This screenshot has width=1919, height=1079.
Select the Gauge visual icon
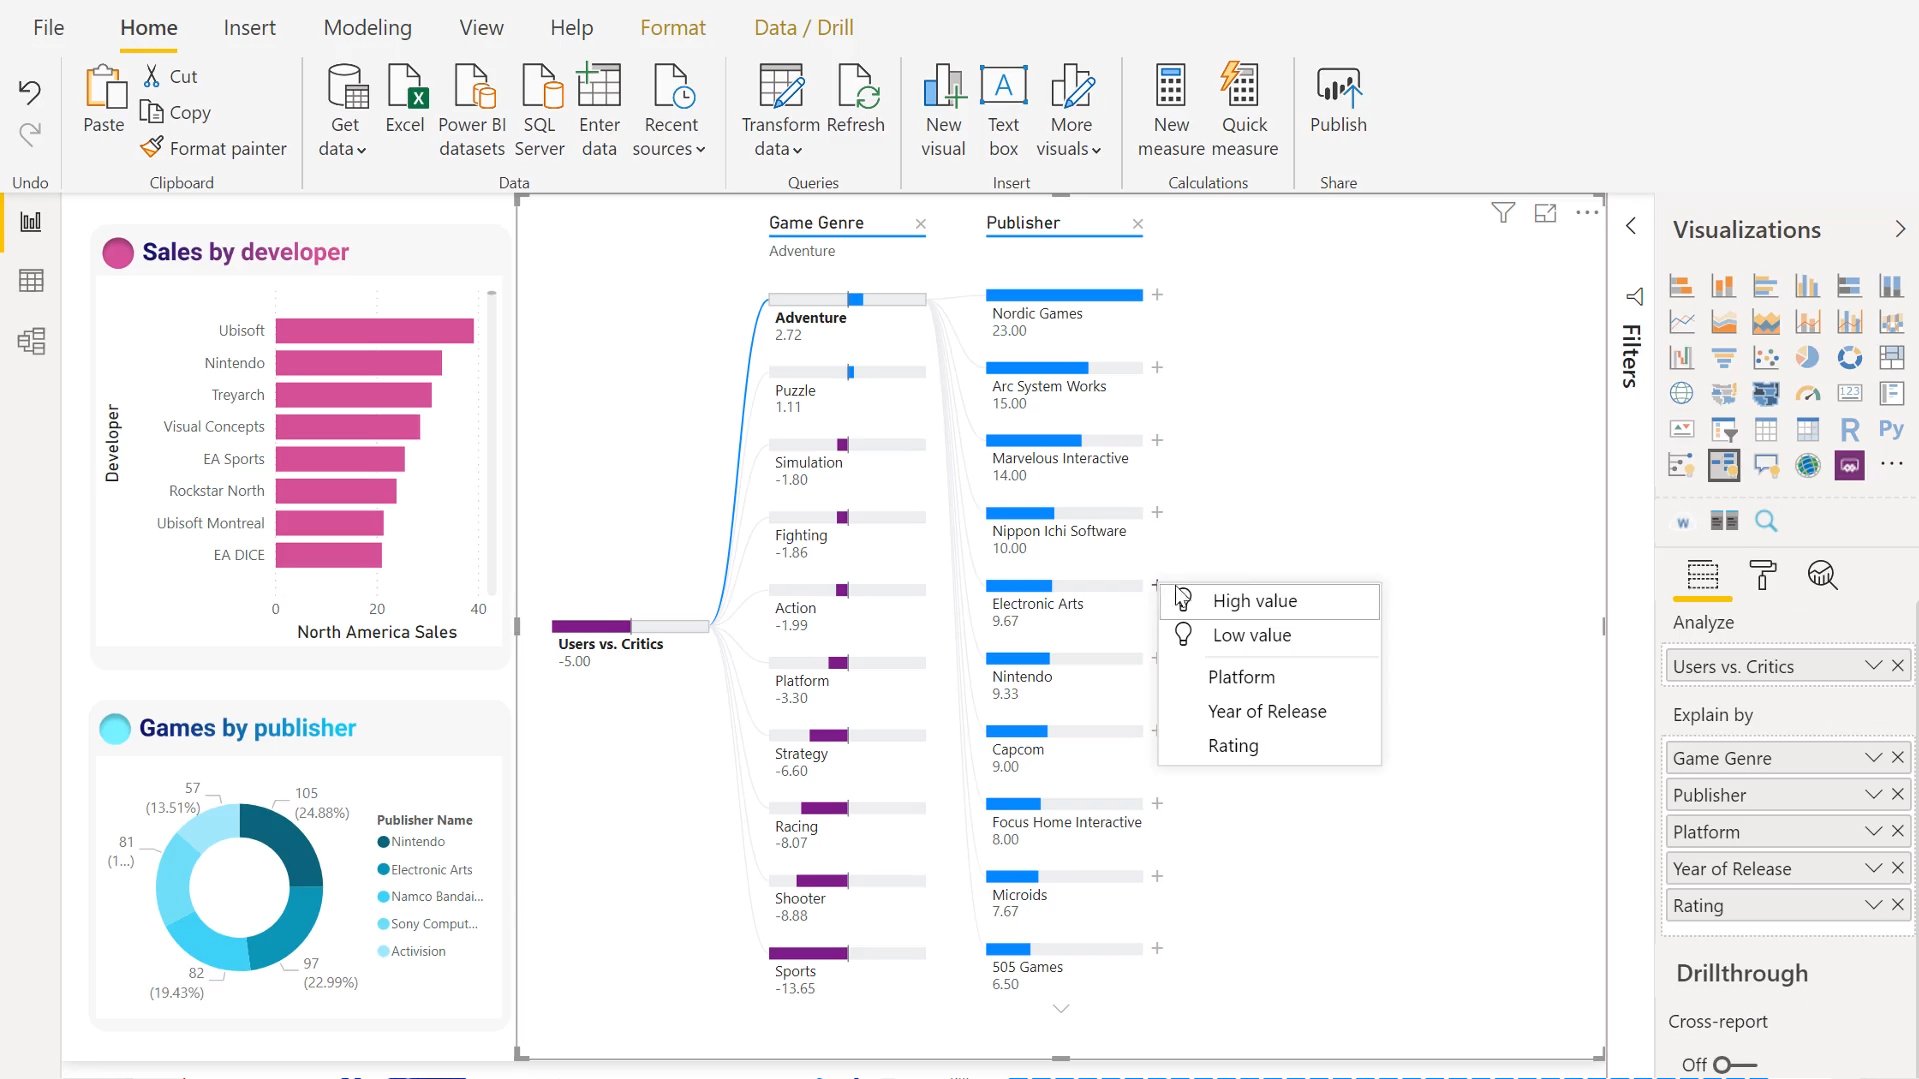[x=1807, y=394]
